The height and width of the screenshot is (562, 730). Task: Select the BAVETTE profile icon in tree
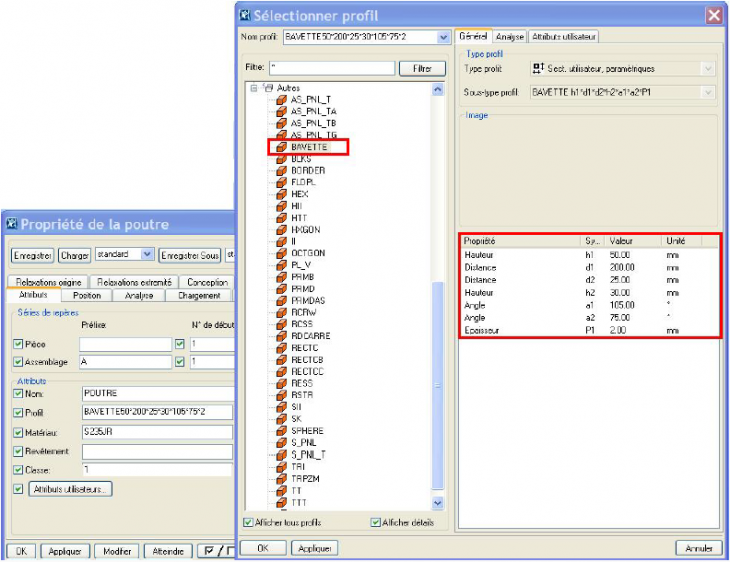click(x=283, y=147)
